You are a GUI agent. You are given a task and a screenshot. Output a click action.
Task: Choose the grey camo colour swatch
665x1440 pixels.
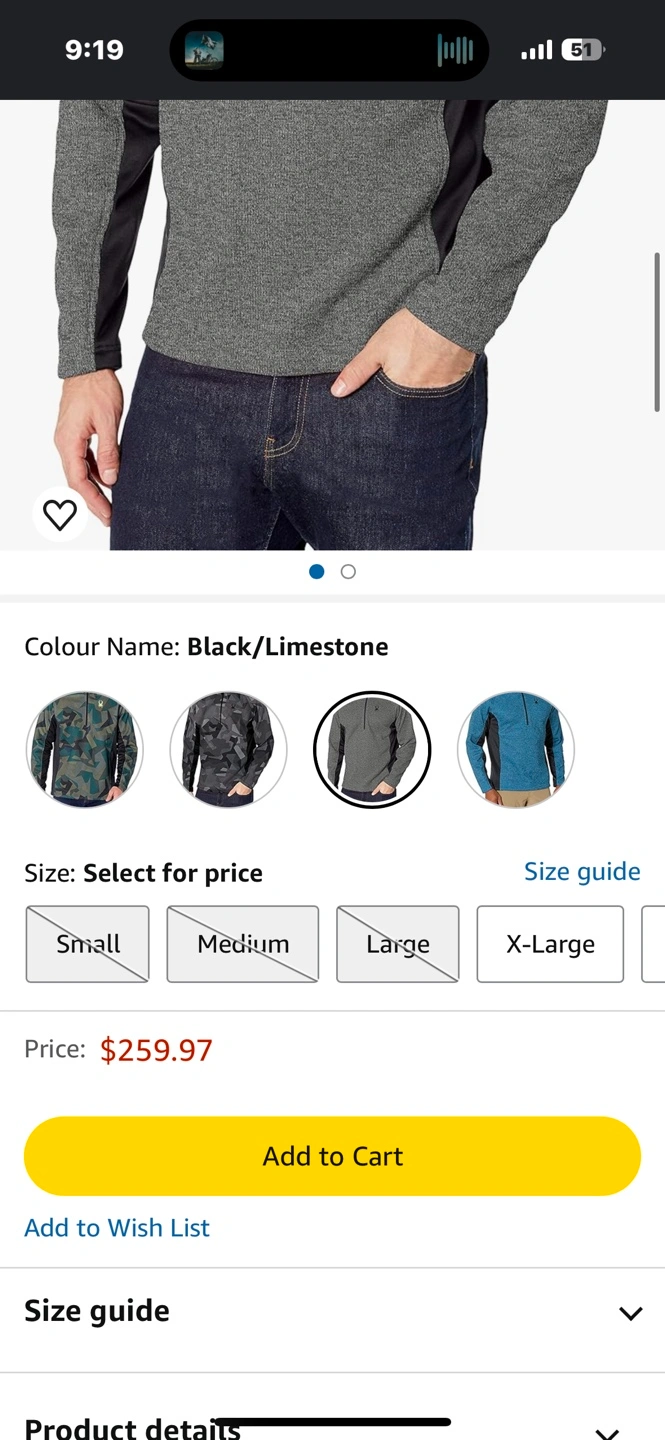coord(228,749)
